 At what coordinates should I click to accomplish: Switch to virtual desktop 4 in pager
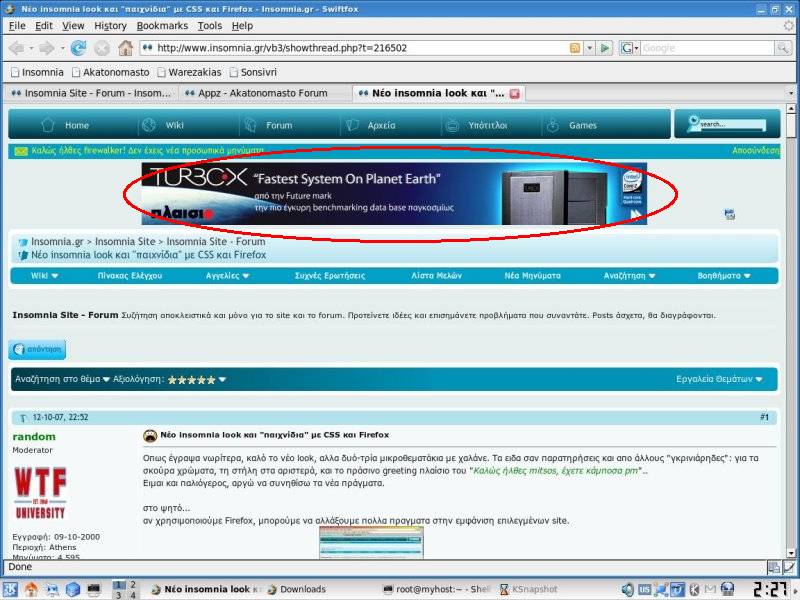pos(133,594)
